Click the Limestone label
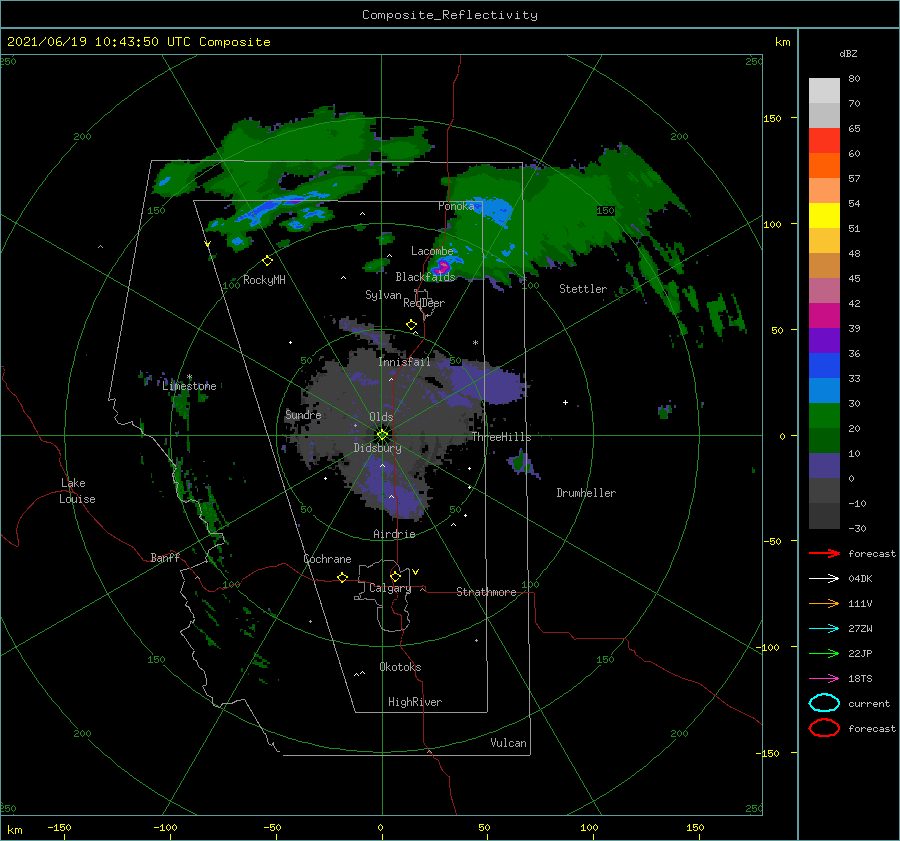Screen dimensions: 900x841 pyautogui.click(x=189, y=386)
